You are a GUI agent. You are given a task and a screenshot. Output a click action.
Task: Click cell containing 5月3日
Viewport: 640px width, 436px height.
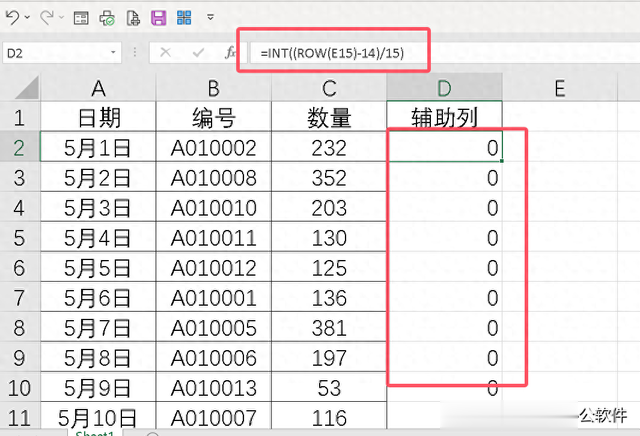tap(98, 207)
